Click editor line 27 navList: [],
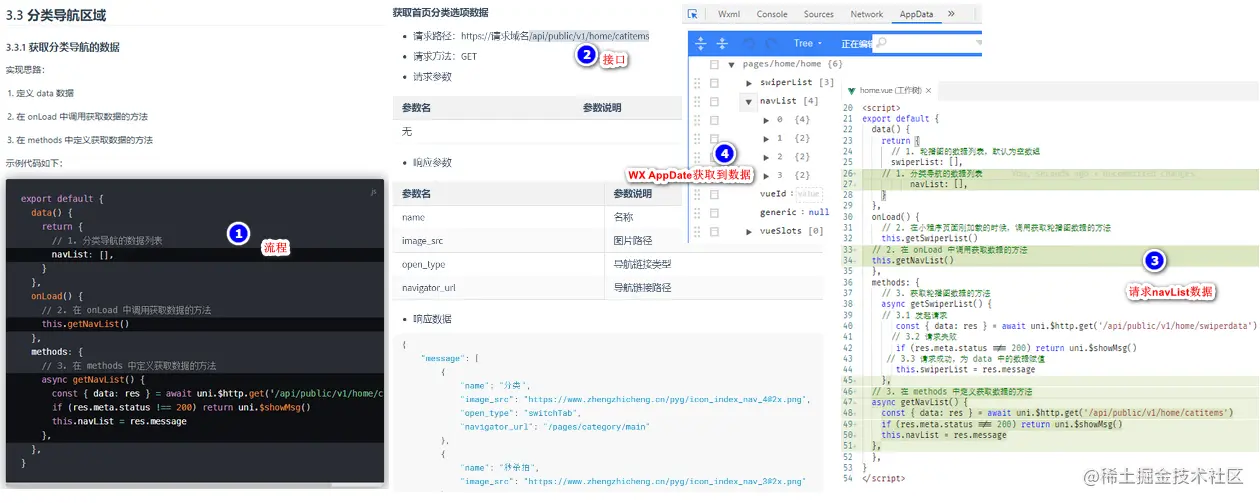 (x=939, y=183)
